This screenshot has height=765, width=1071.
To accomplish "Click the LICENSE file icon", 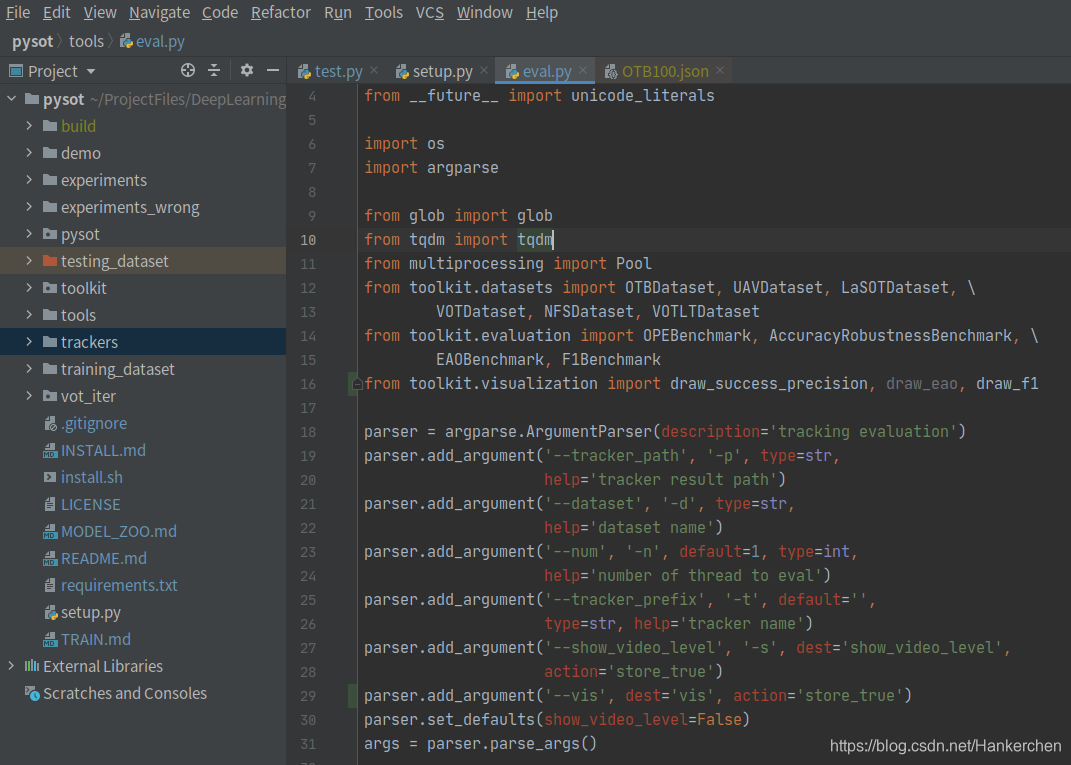I will [50, 505].
